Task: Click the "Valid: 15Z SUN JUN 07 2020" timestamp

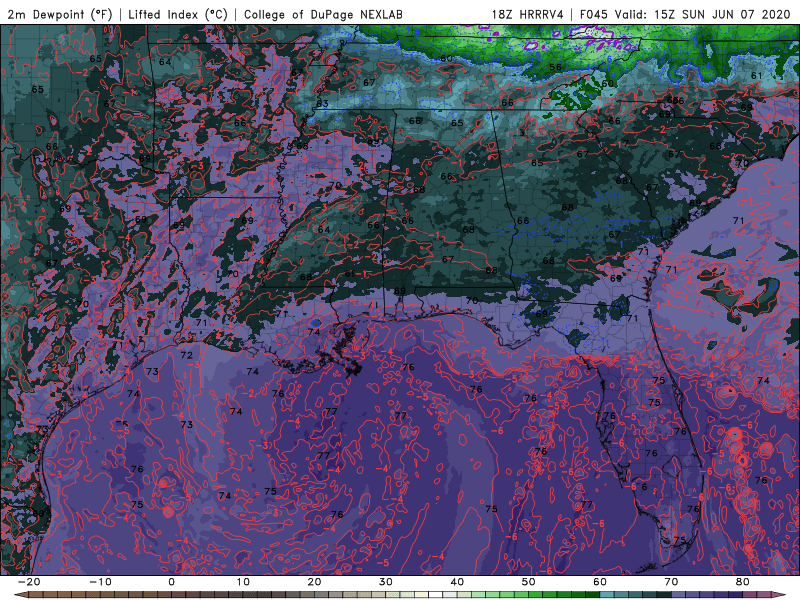Action: pos(702,14)
